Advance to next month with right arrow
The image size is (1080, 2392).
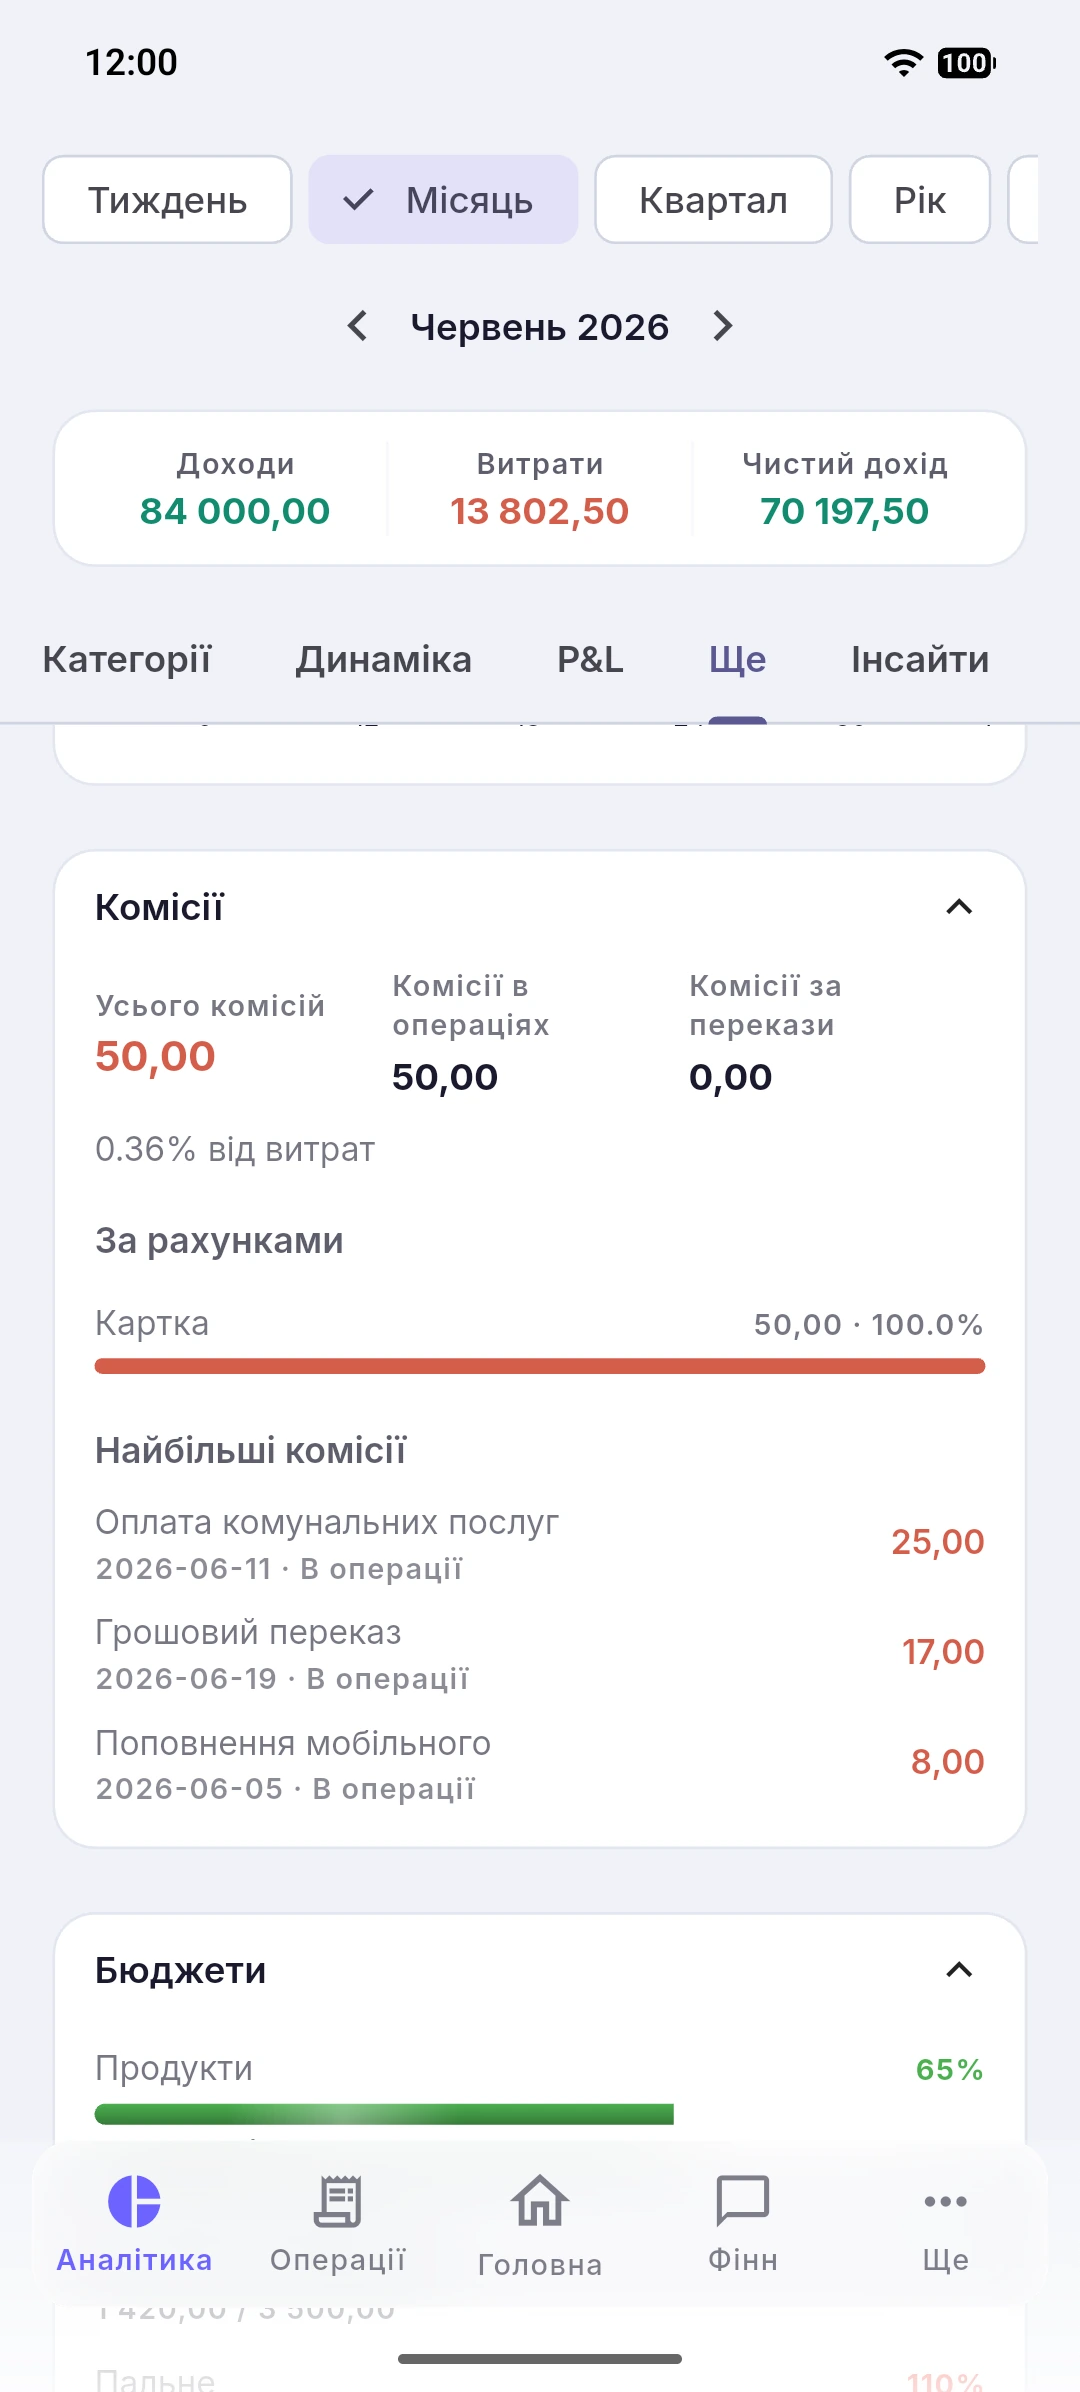tap(723, 326)
